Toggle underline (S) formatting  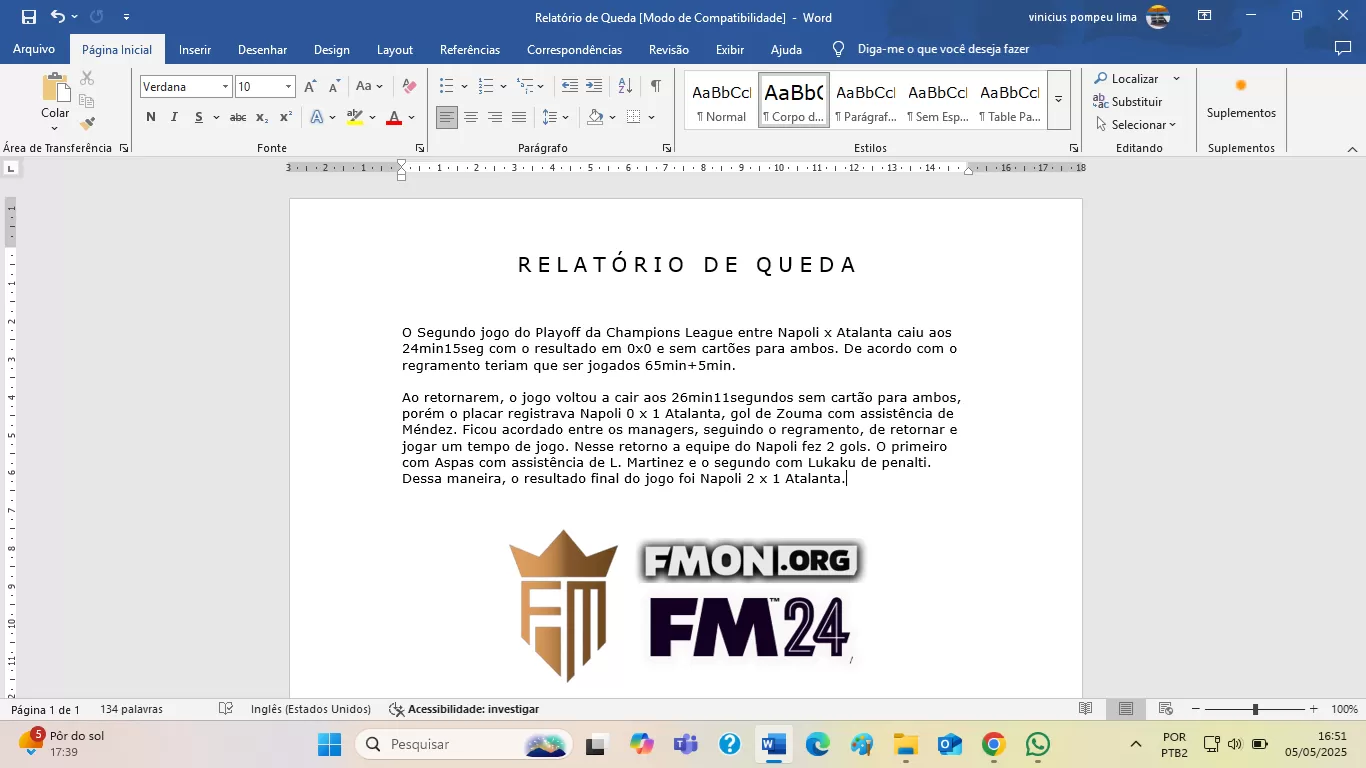199,117
